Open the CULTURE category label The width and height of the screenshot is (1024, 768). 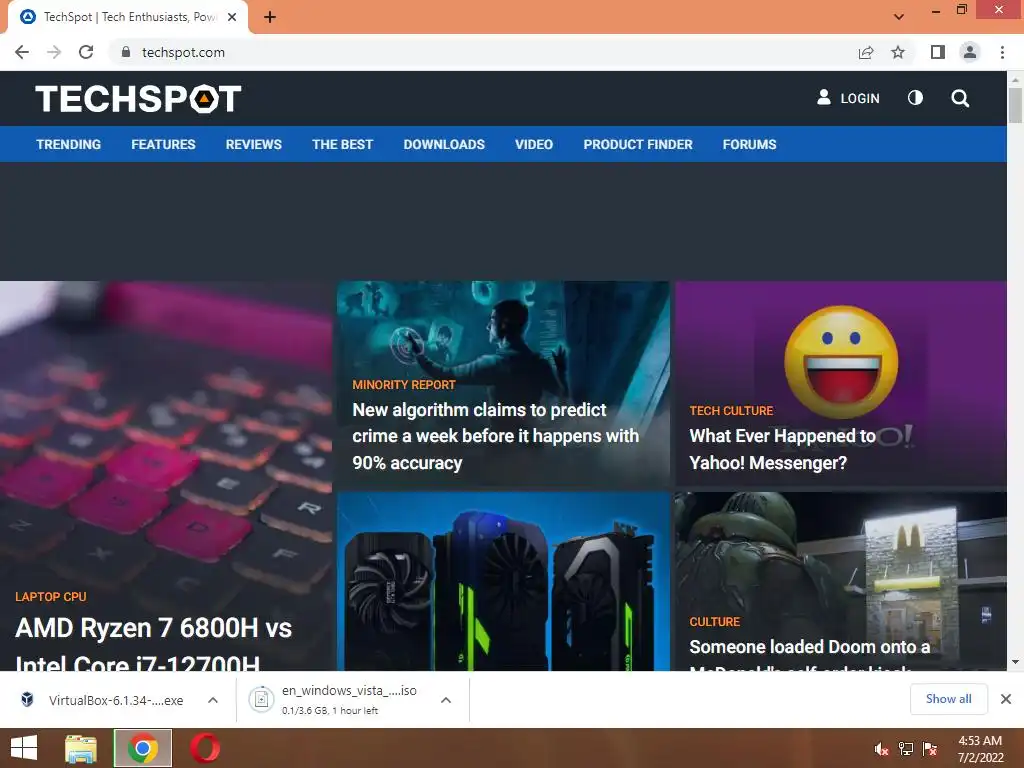tap(715, 622)
